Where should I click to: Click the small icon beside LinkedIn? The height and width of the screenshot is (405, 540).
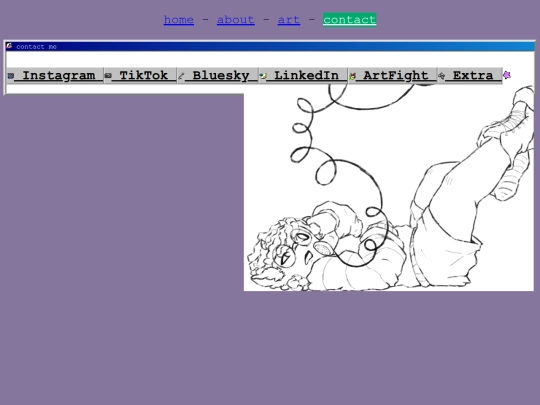tap(263, 76)
